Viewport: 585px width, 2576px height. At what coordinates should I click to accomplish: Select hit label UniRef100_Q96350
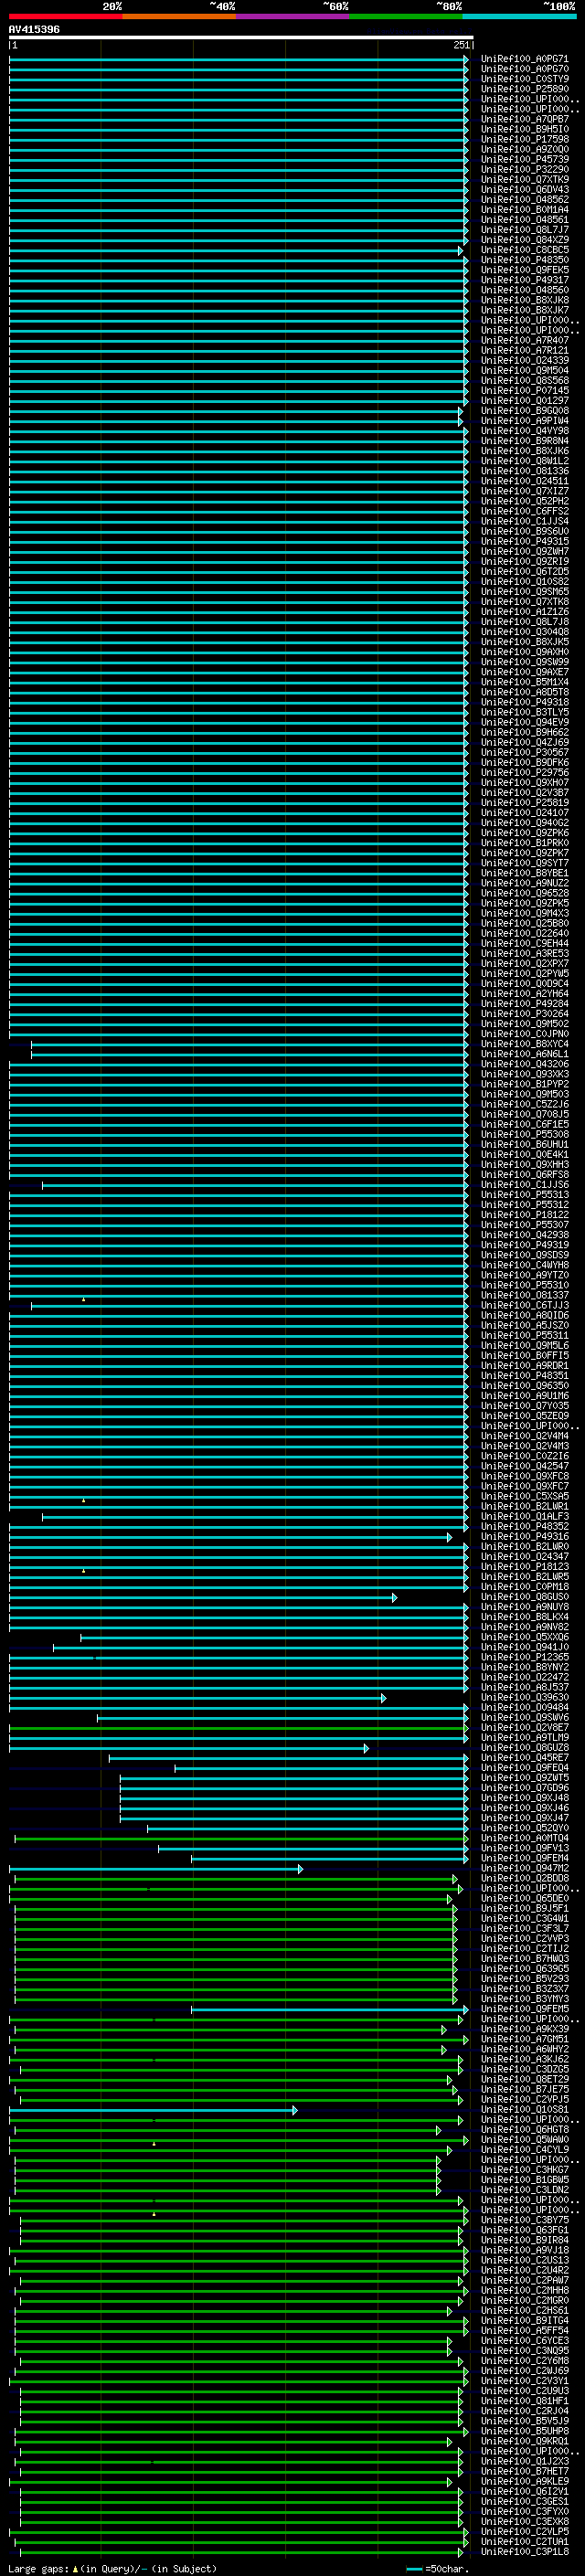coord(524,1386)
